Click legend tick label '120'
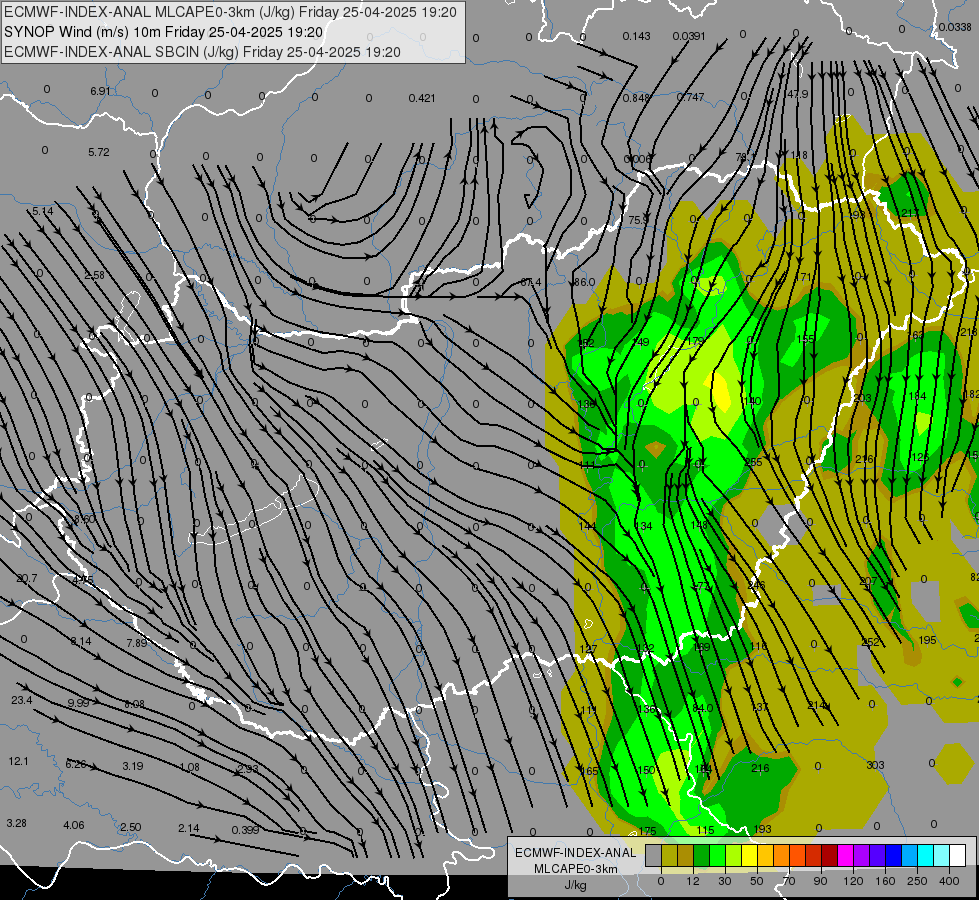Screen dimensions: 979x900 click(x=853, y=881)
